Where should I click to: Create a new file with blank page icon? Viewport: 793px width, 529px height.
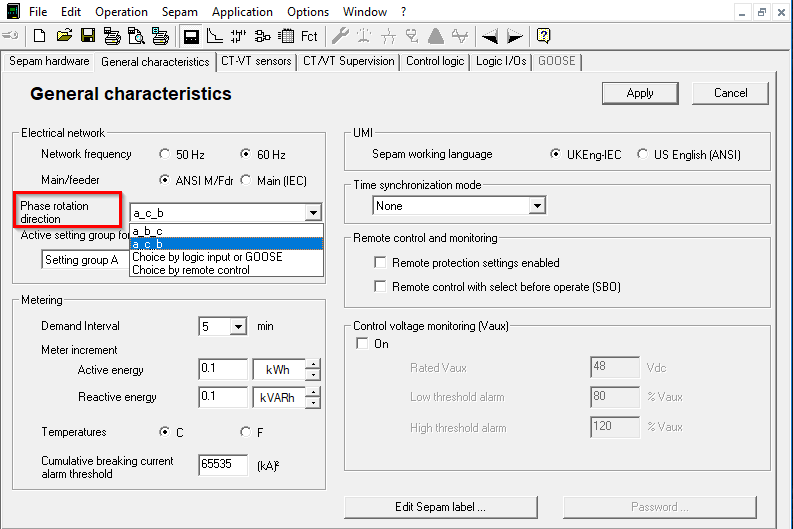click(39, 36)
